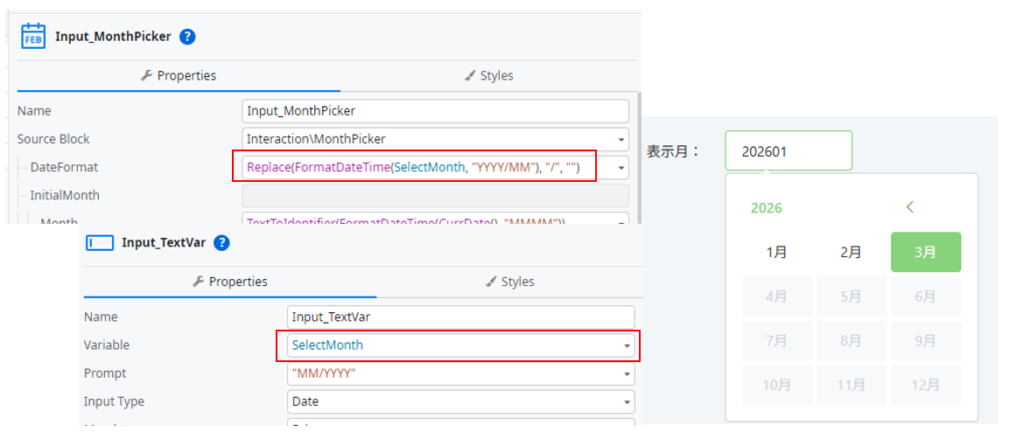Expand the Source Block dropdown
Viewport: 1024px width, 439px height.
click(622, 139)
